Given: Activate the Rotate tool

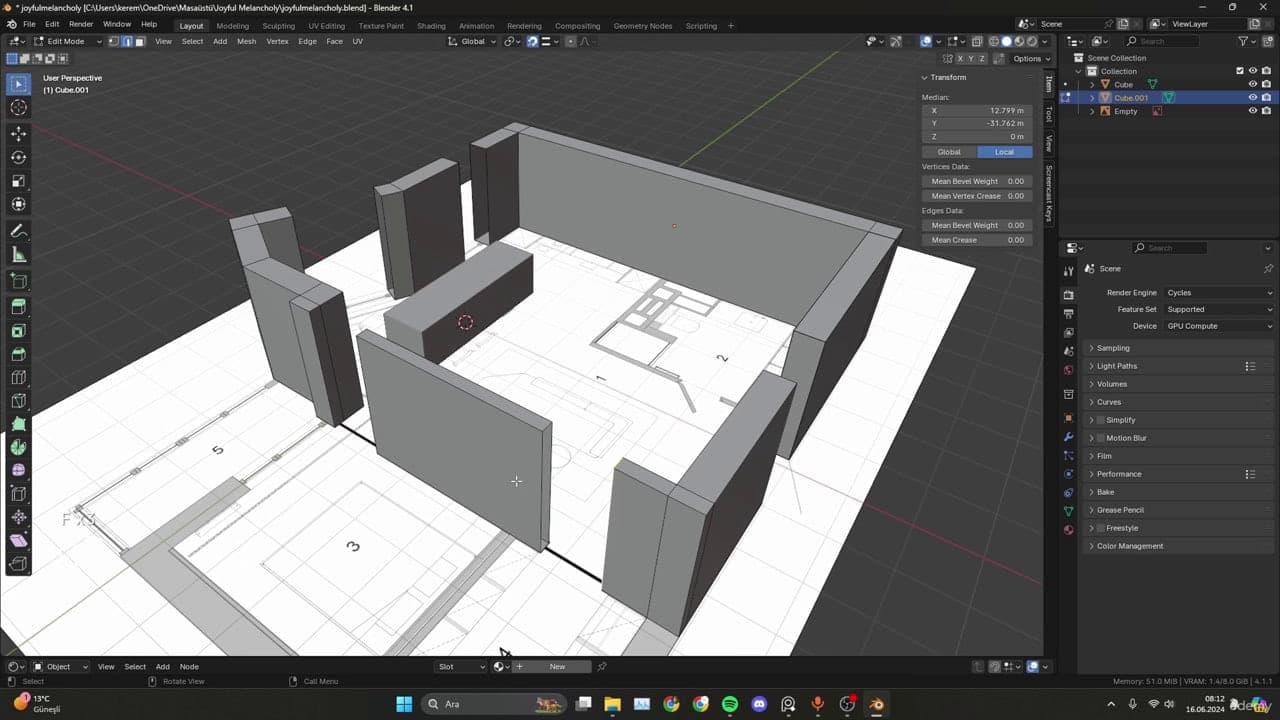Looking at the screenshot, I should pos(18,157).
